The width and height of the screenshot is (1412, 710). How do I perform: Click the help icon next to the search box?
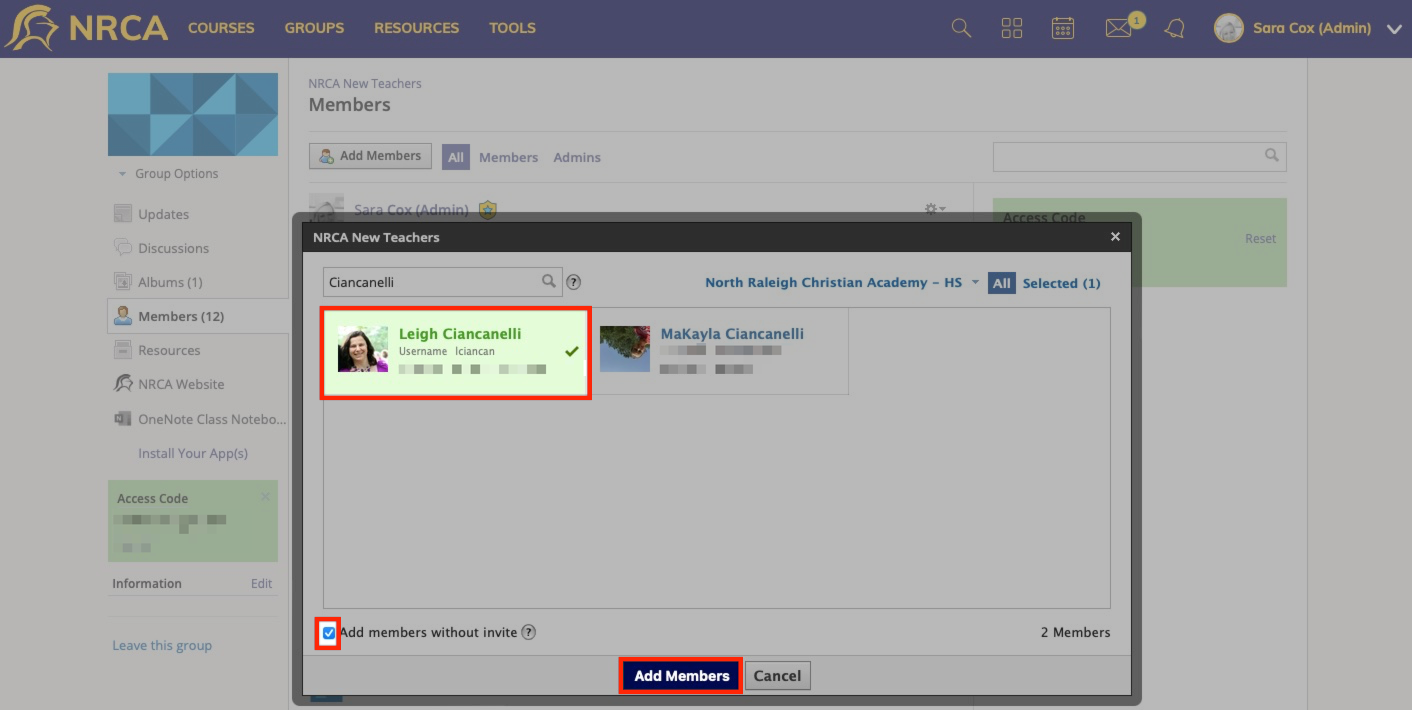pos(574,282)
